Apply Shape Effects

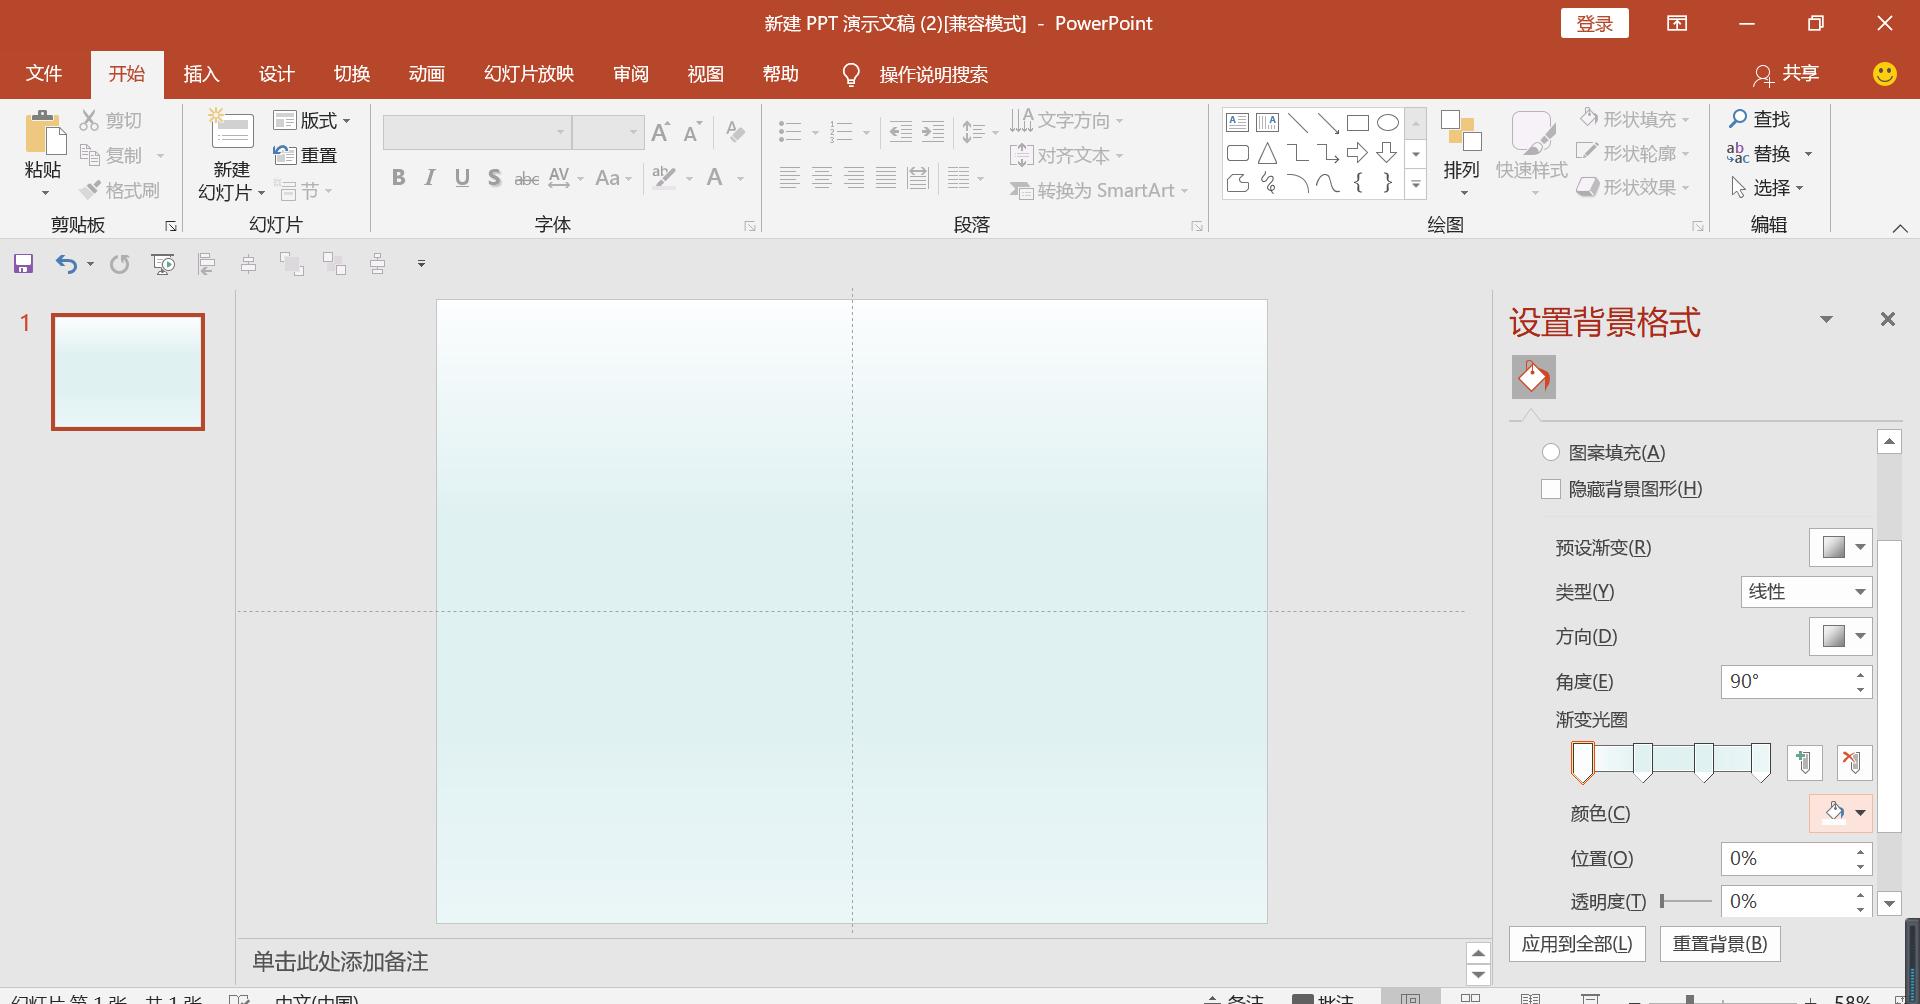[x=1633, y=187]
